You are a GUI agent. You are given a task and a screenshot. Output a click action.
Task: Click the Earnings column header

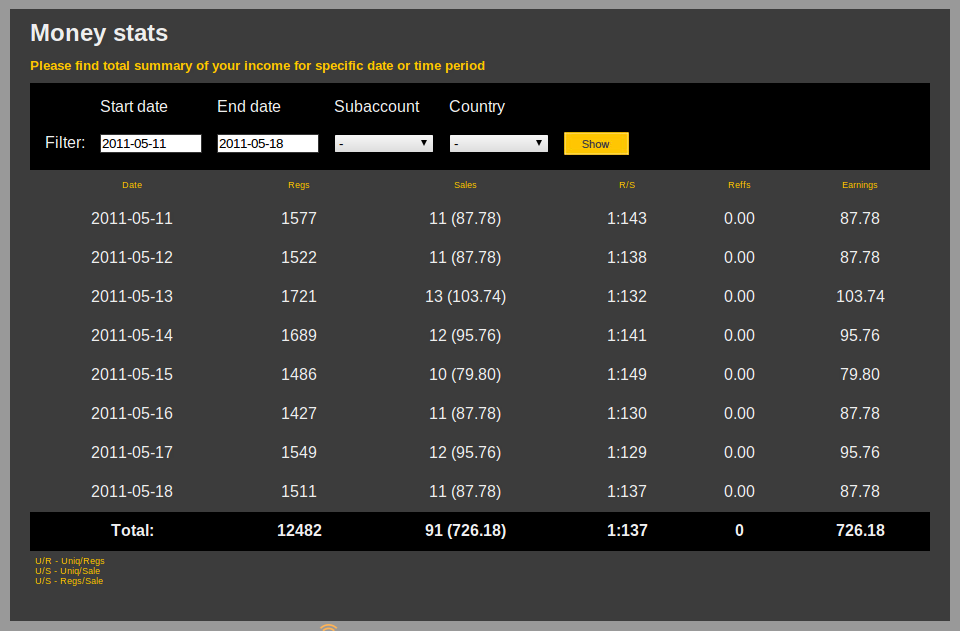860,185
